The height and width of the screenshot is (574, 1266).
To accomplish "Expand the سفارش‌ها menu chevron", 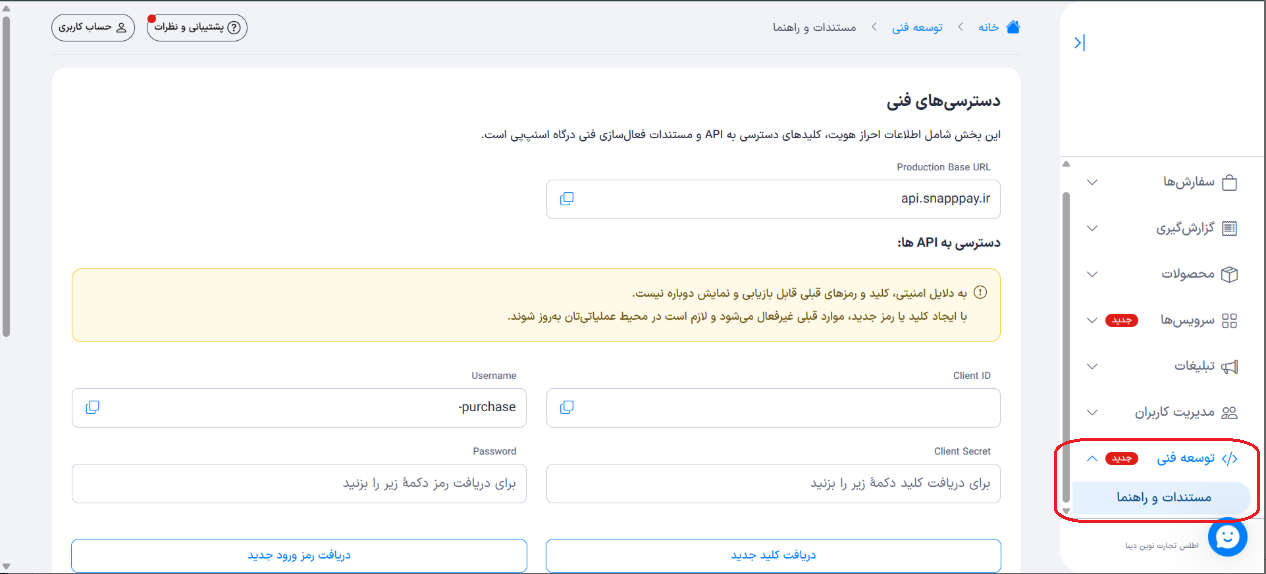I will pyautogui.click(x=1092, y=182).
